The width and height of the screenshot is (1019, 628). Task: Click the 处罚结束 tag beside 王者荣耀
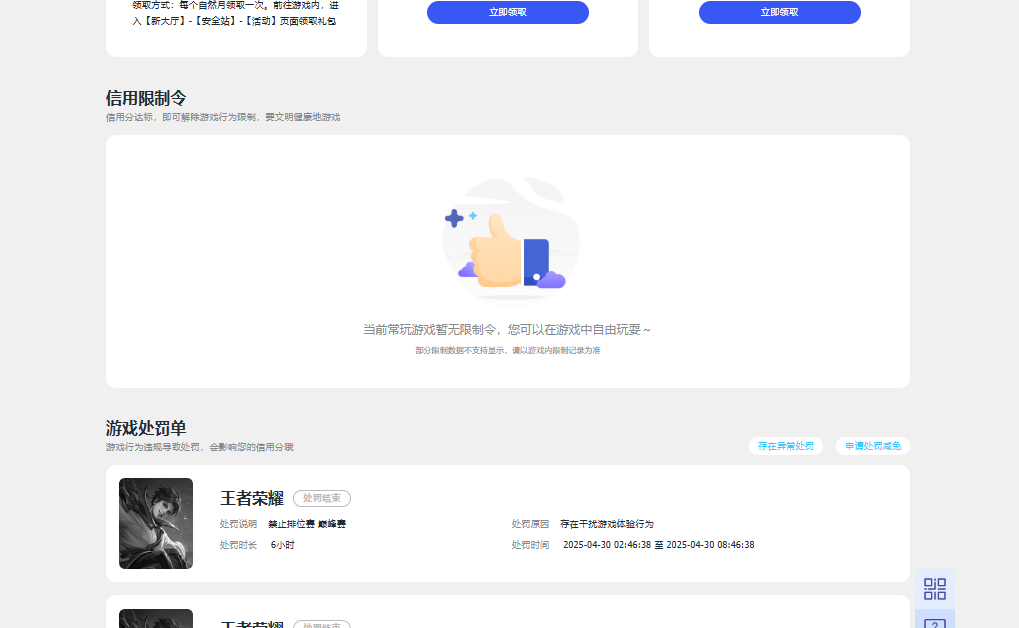pyautogui.click(x=322, y=499)
